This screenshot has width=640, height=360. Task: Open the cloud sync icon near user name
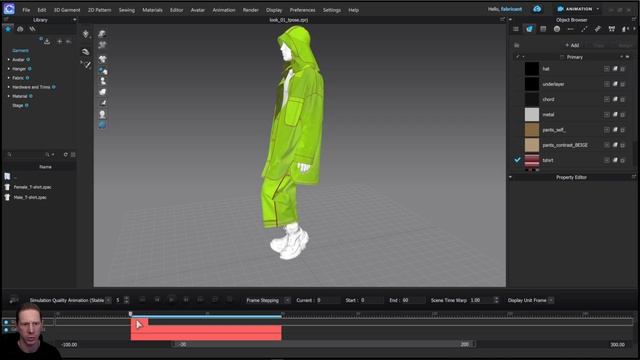[x=537, y=9]
